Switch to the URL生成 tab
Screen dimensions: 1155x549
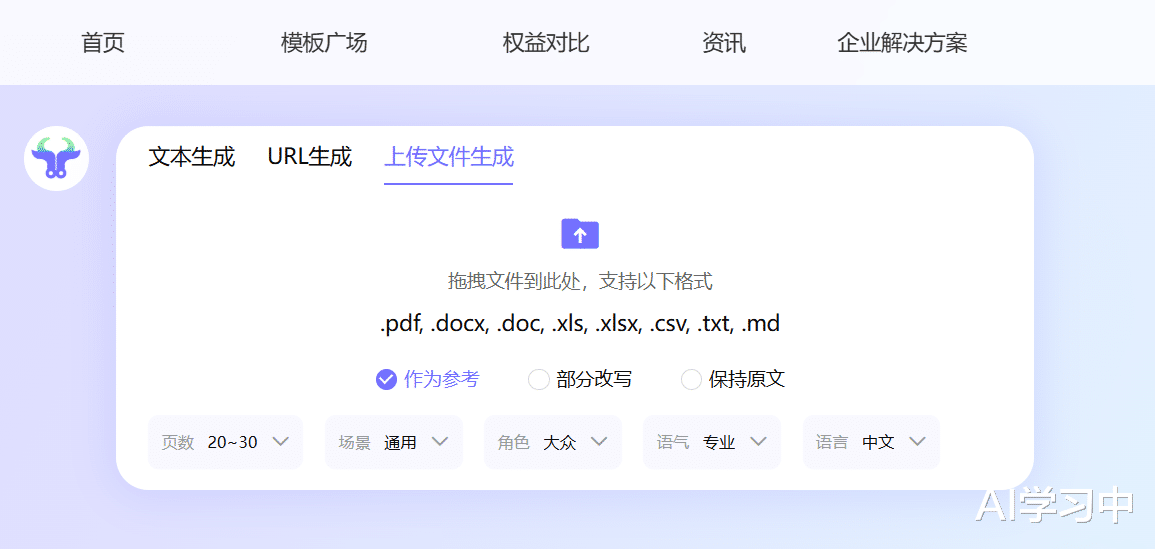click(x=309, y=157)
